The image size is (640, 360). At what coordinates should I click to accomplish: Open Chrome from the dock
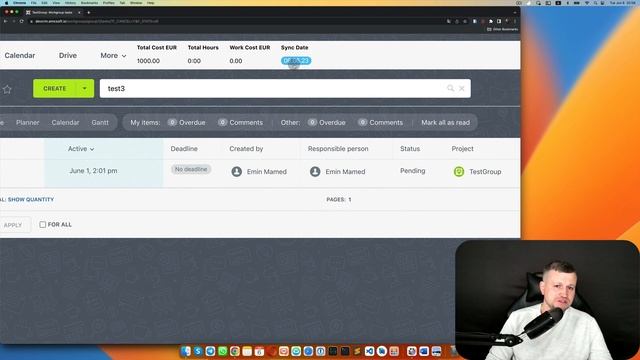point(235,351)
